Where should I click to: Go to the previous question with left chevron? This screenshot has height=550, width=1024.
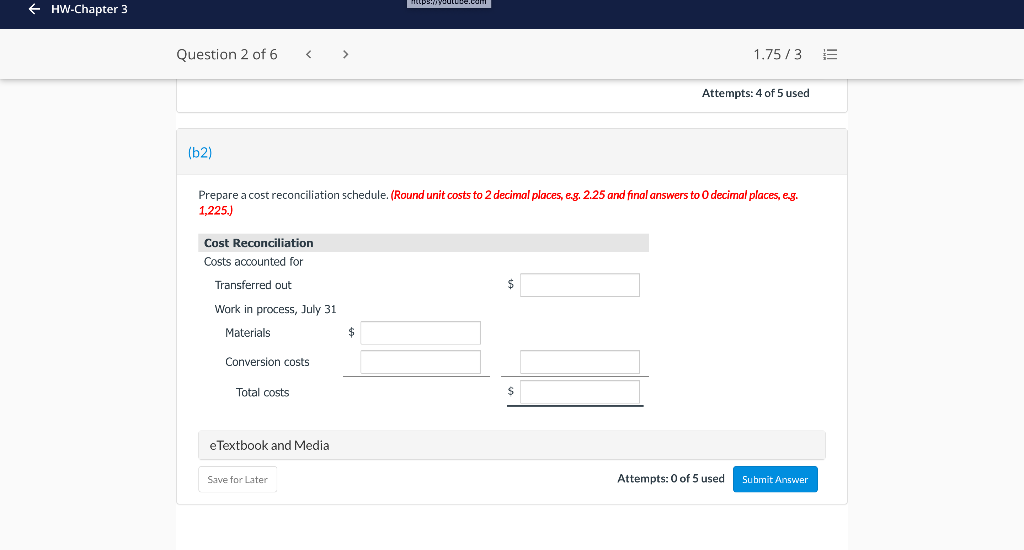pyautogui.click(x=309, y=54)
